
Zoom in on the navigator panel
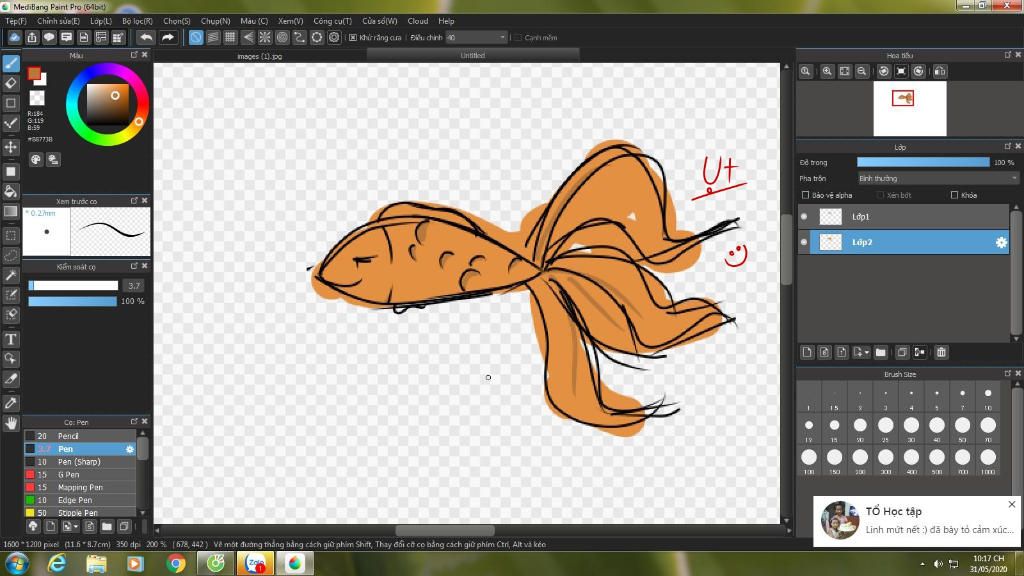pyautogui.click(x=827, y=71)
